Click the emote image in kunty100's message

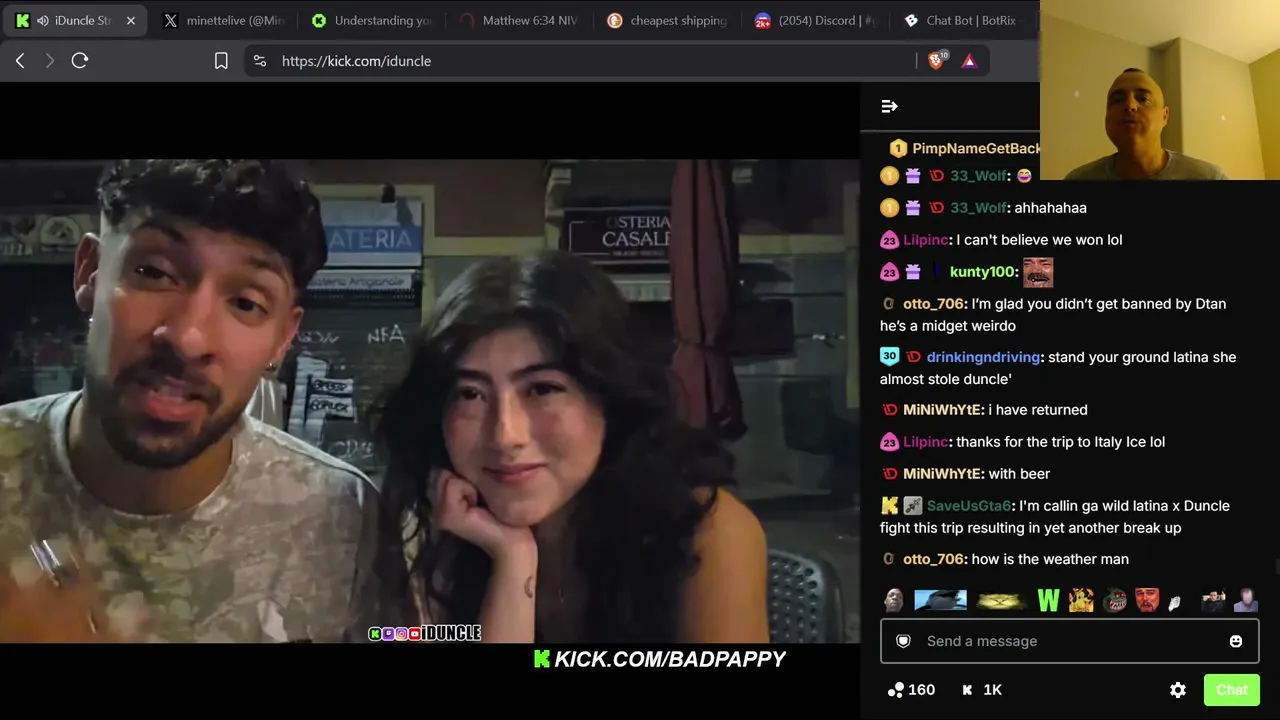(1038, 272)
